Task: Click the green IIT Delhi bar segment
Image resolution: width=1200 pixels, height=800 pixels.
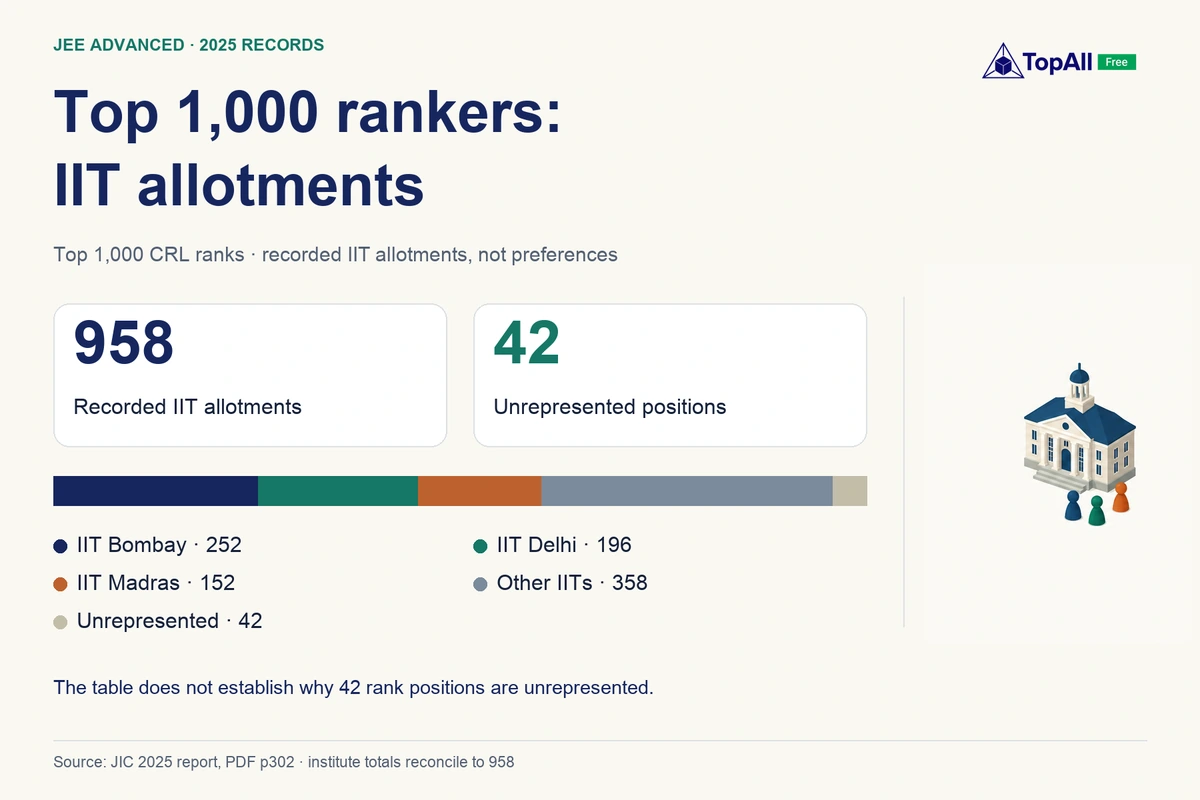Action: pos(338,491)
